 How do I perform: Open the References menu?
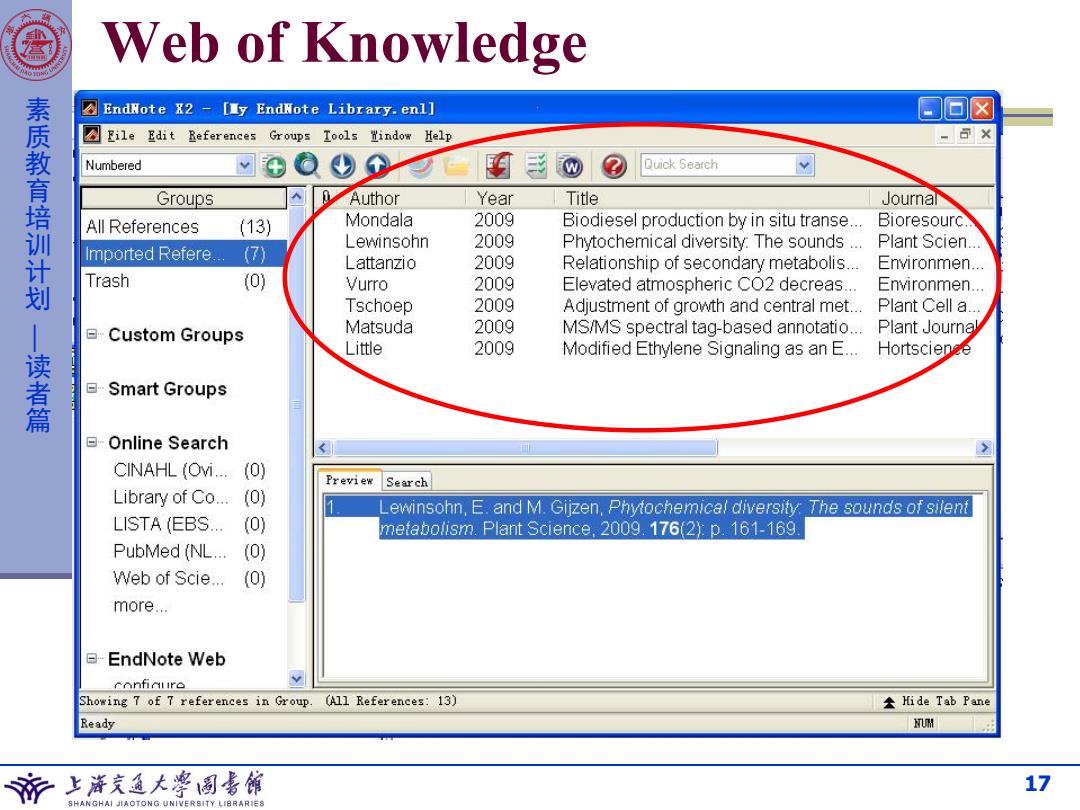[222, 136]
